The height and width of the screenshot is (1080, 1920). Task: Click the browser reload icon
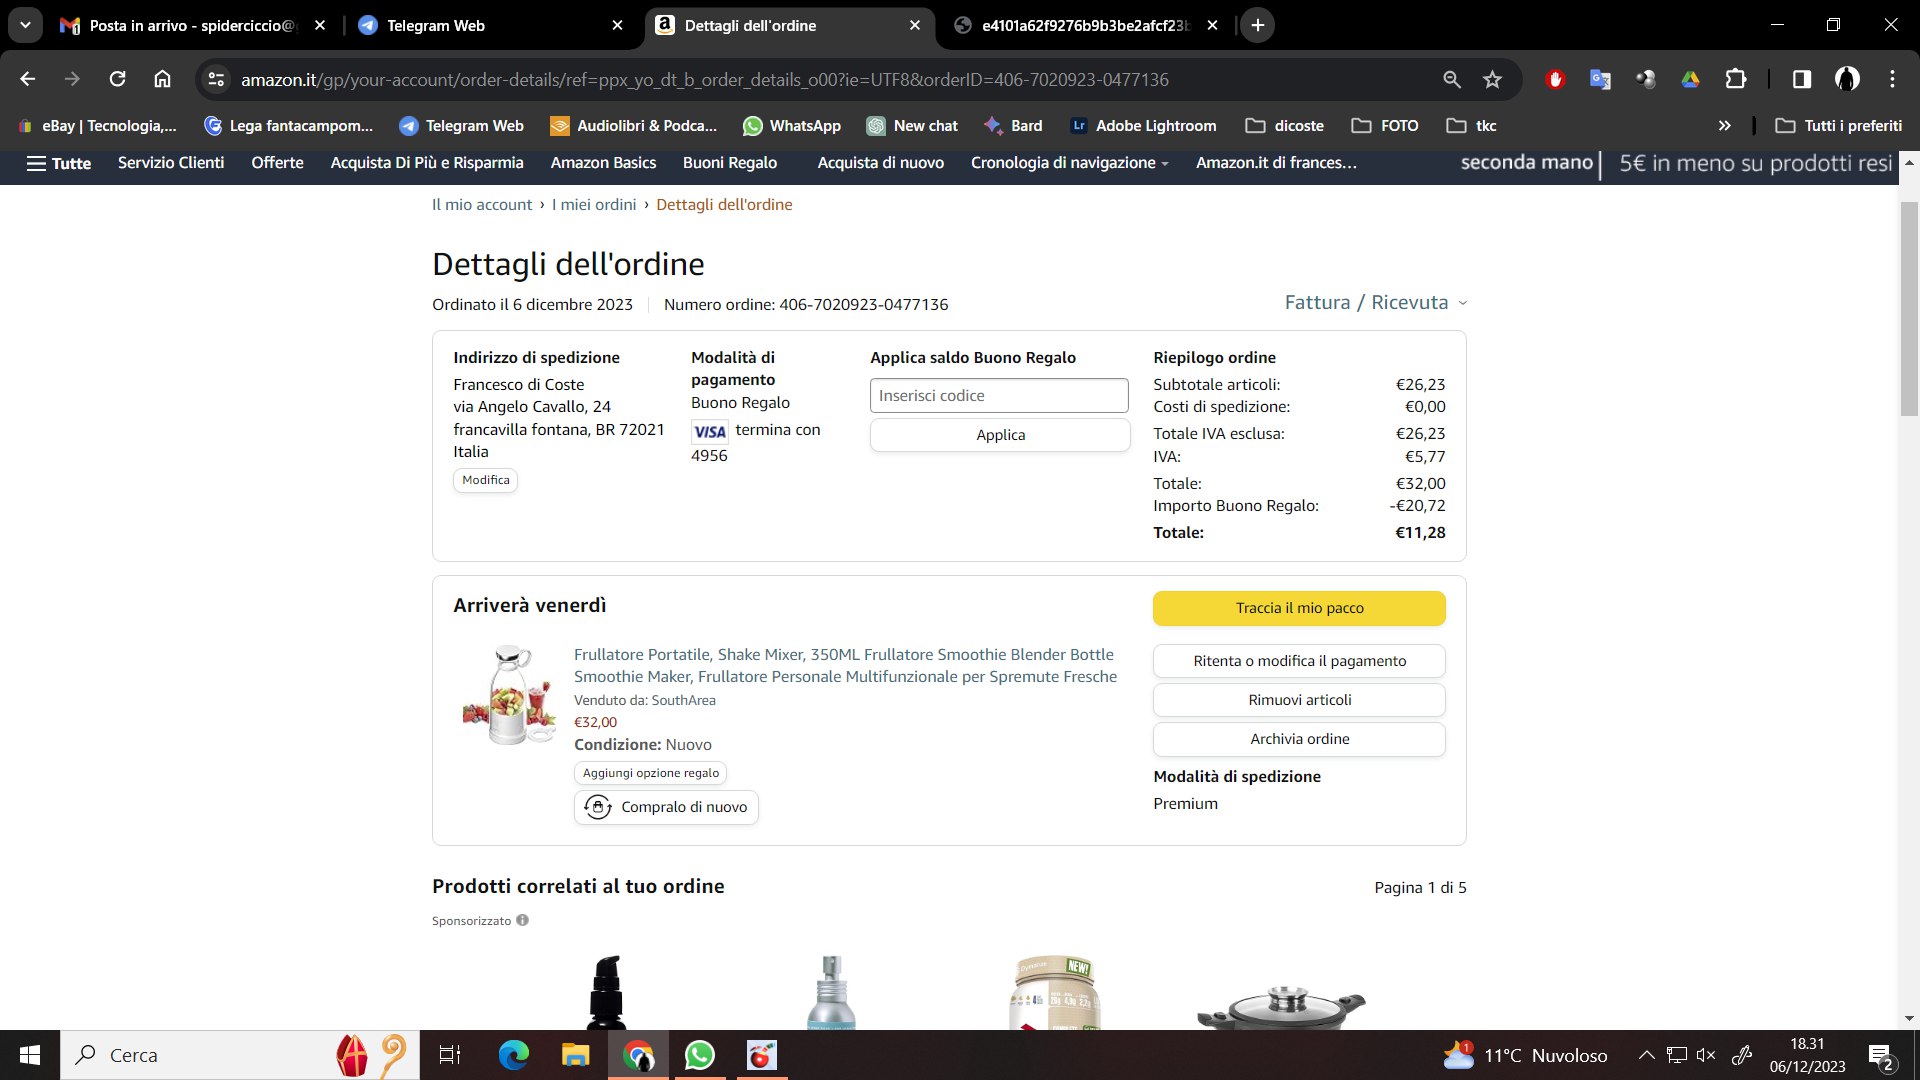point(117,79)
